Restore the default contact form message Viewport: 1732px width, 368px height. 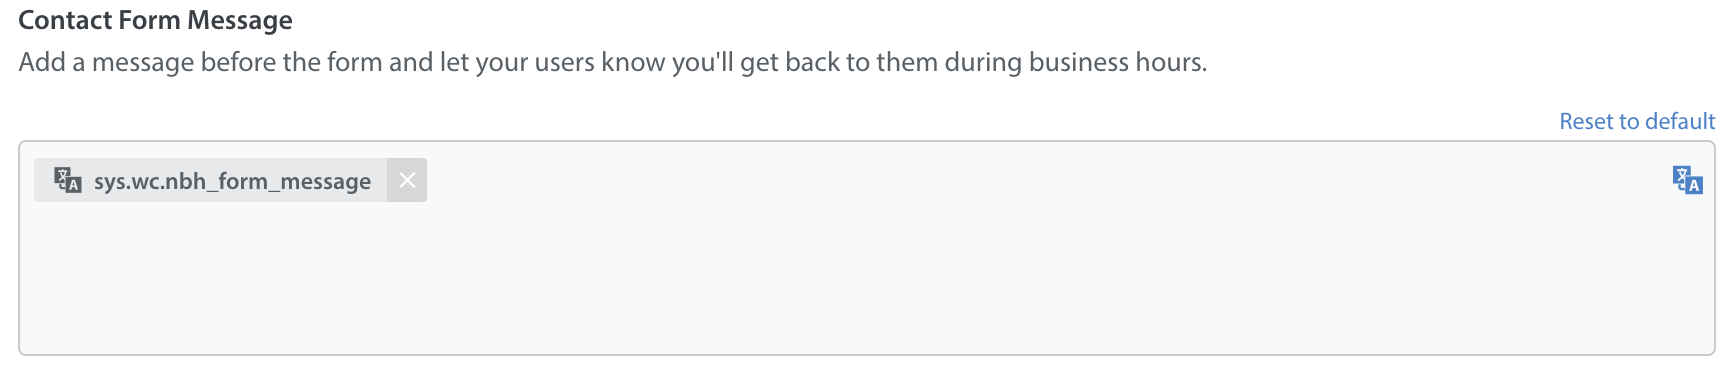tap(1637, 121)
